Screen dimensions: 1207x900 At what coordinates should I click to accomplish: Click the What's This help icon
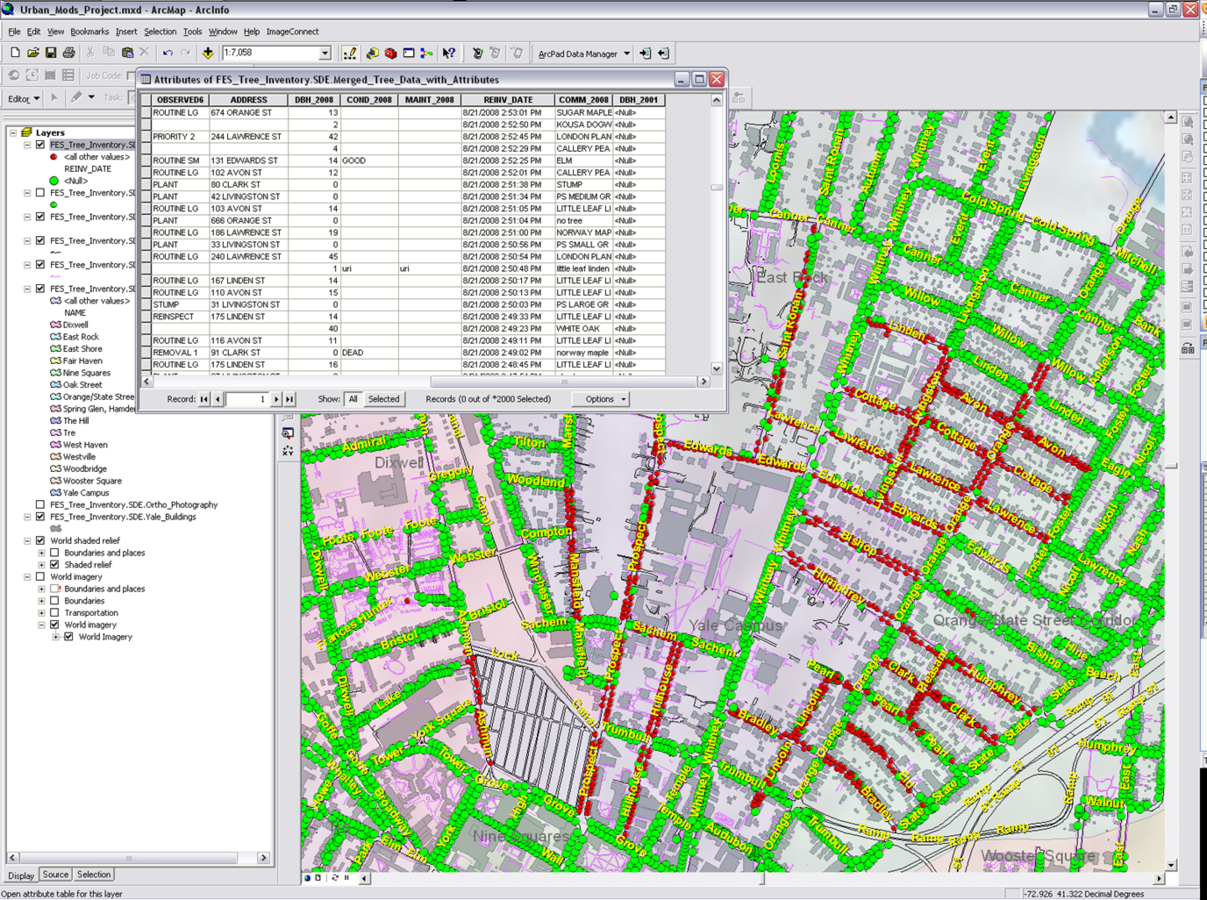[449, 53]
